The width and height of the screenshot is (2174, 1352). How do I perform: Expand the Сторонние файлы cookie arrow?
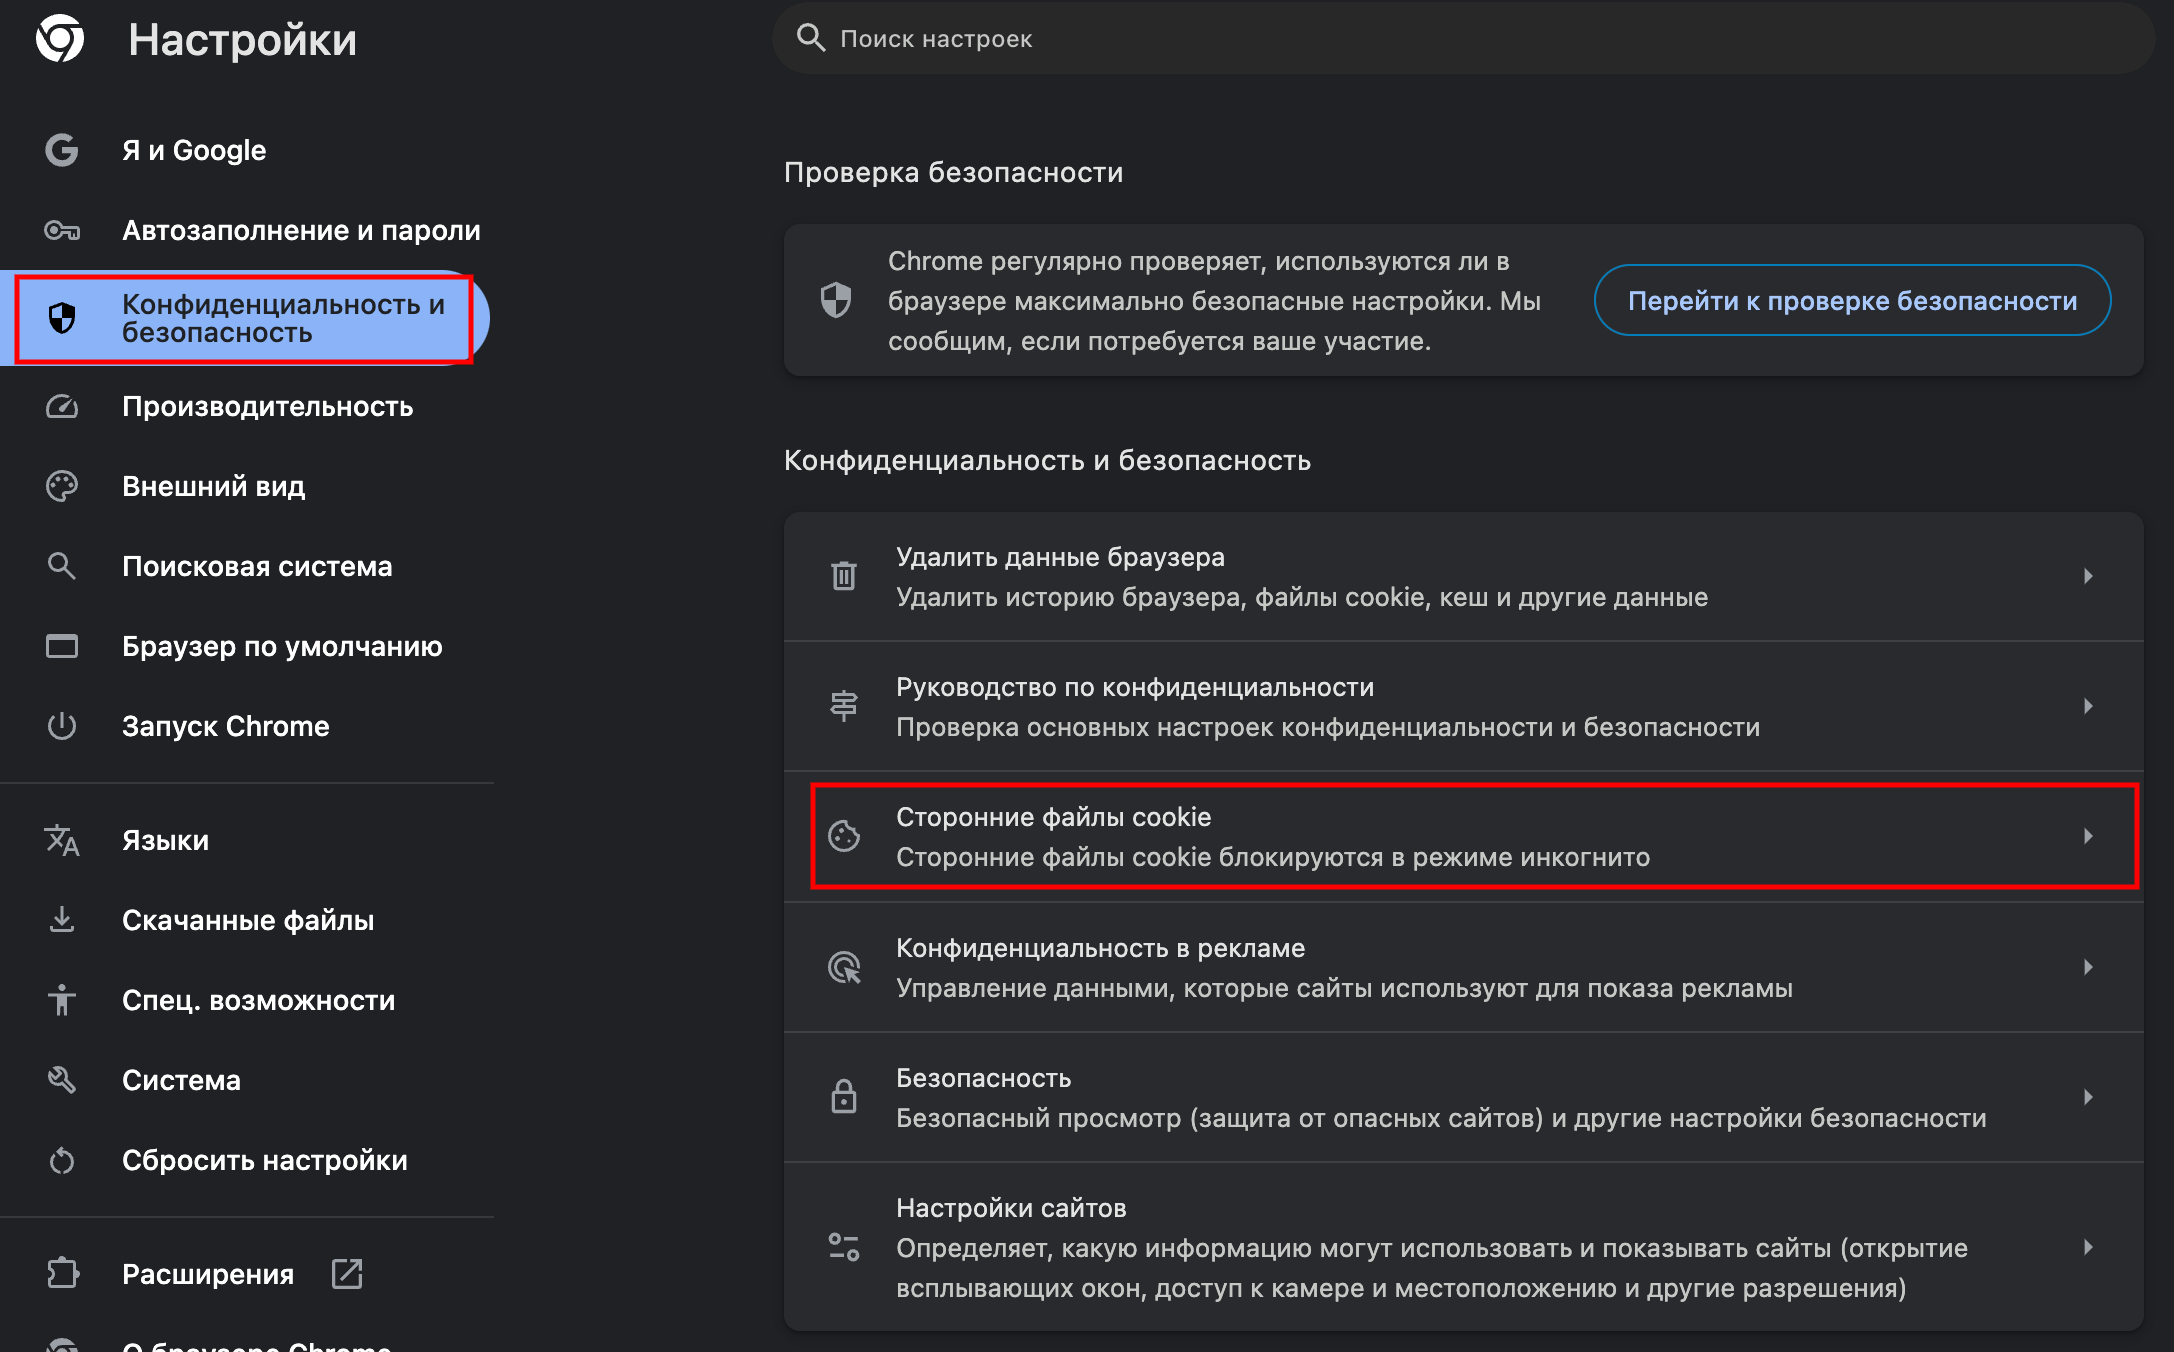click(2088, 836)
